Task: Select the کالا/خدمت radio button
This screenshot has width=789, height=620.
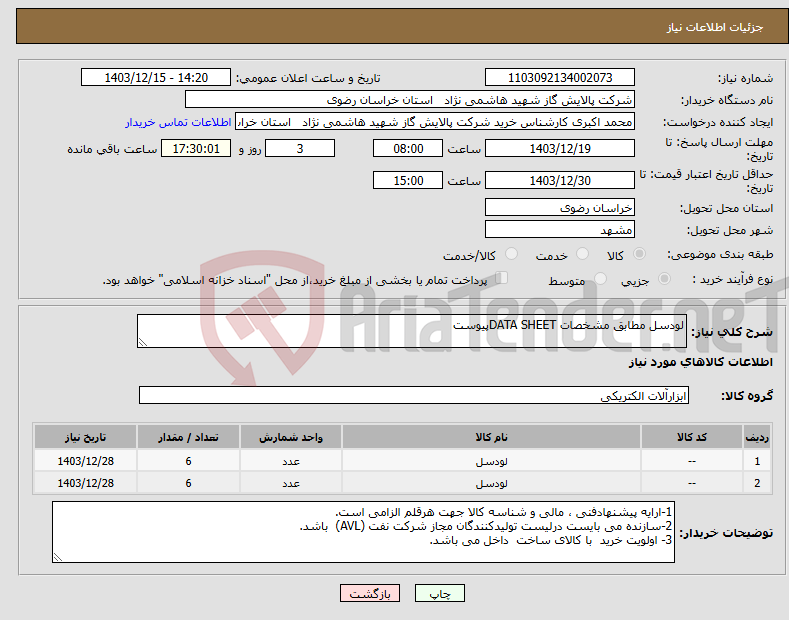Action: (511, 254)
